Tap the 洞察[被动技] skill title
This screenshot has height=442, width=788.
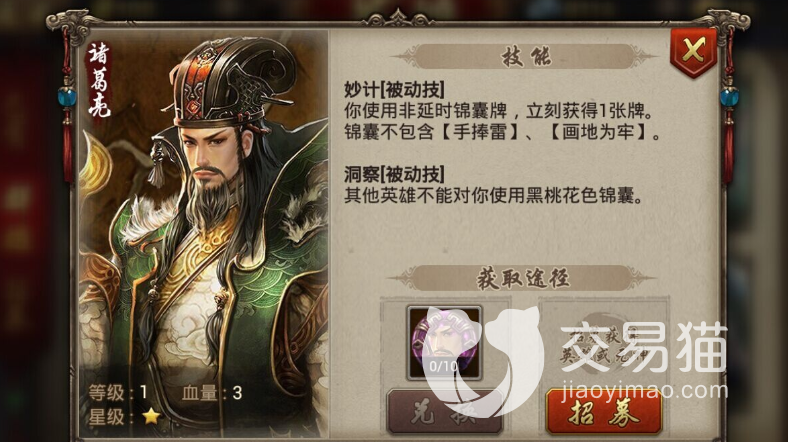click(x=395, y=174)
